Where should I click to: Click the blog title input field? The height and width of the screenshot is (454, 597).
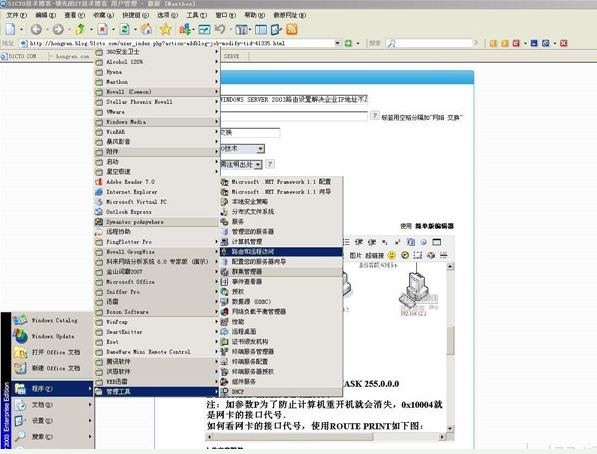click(294, 100)
